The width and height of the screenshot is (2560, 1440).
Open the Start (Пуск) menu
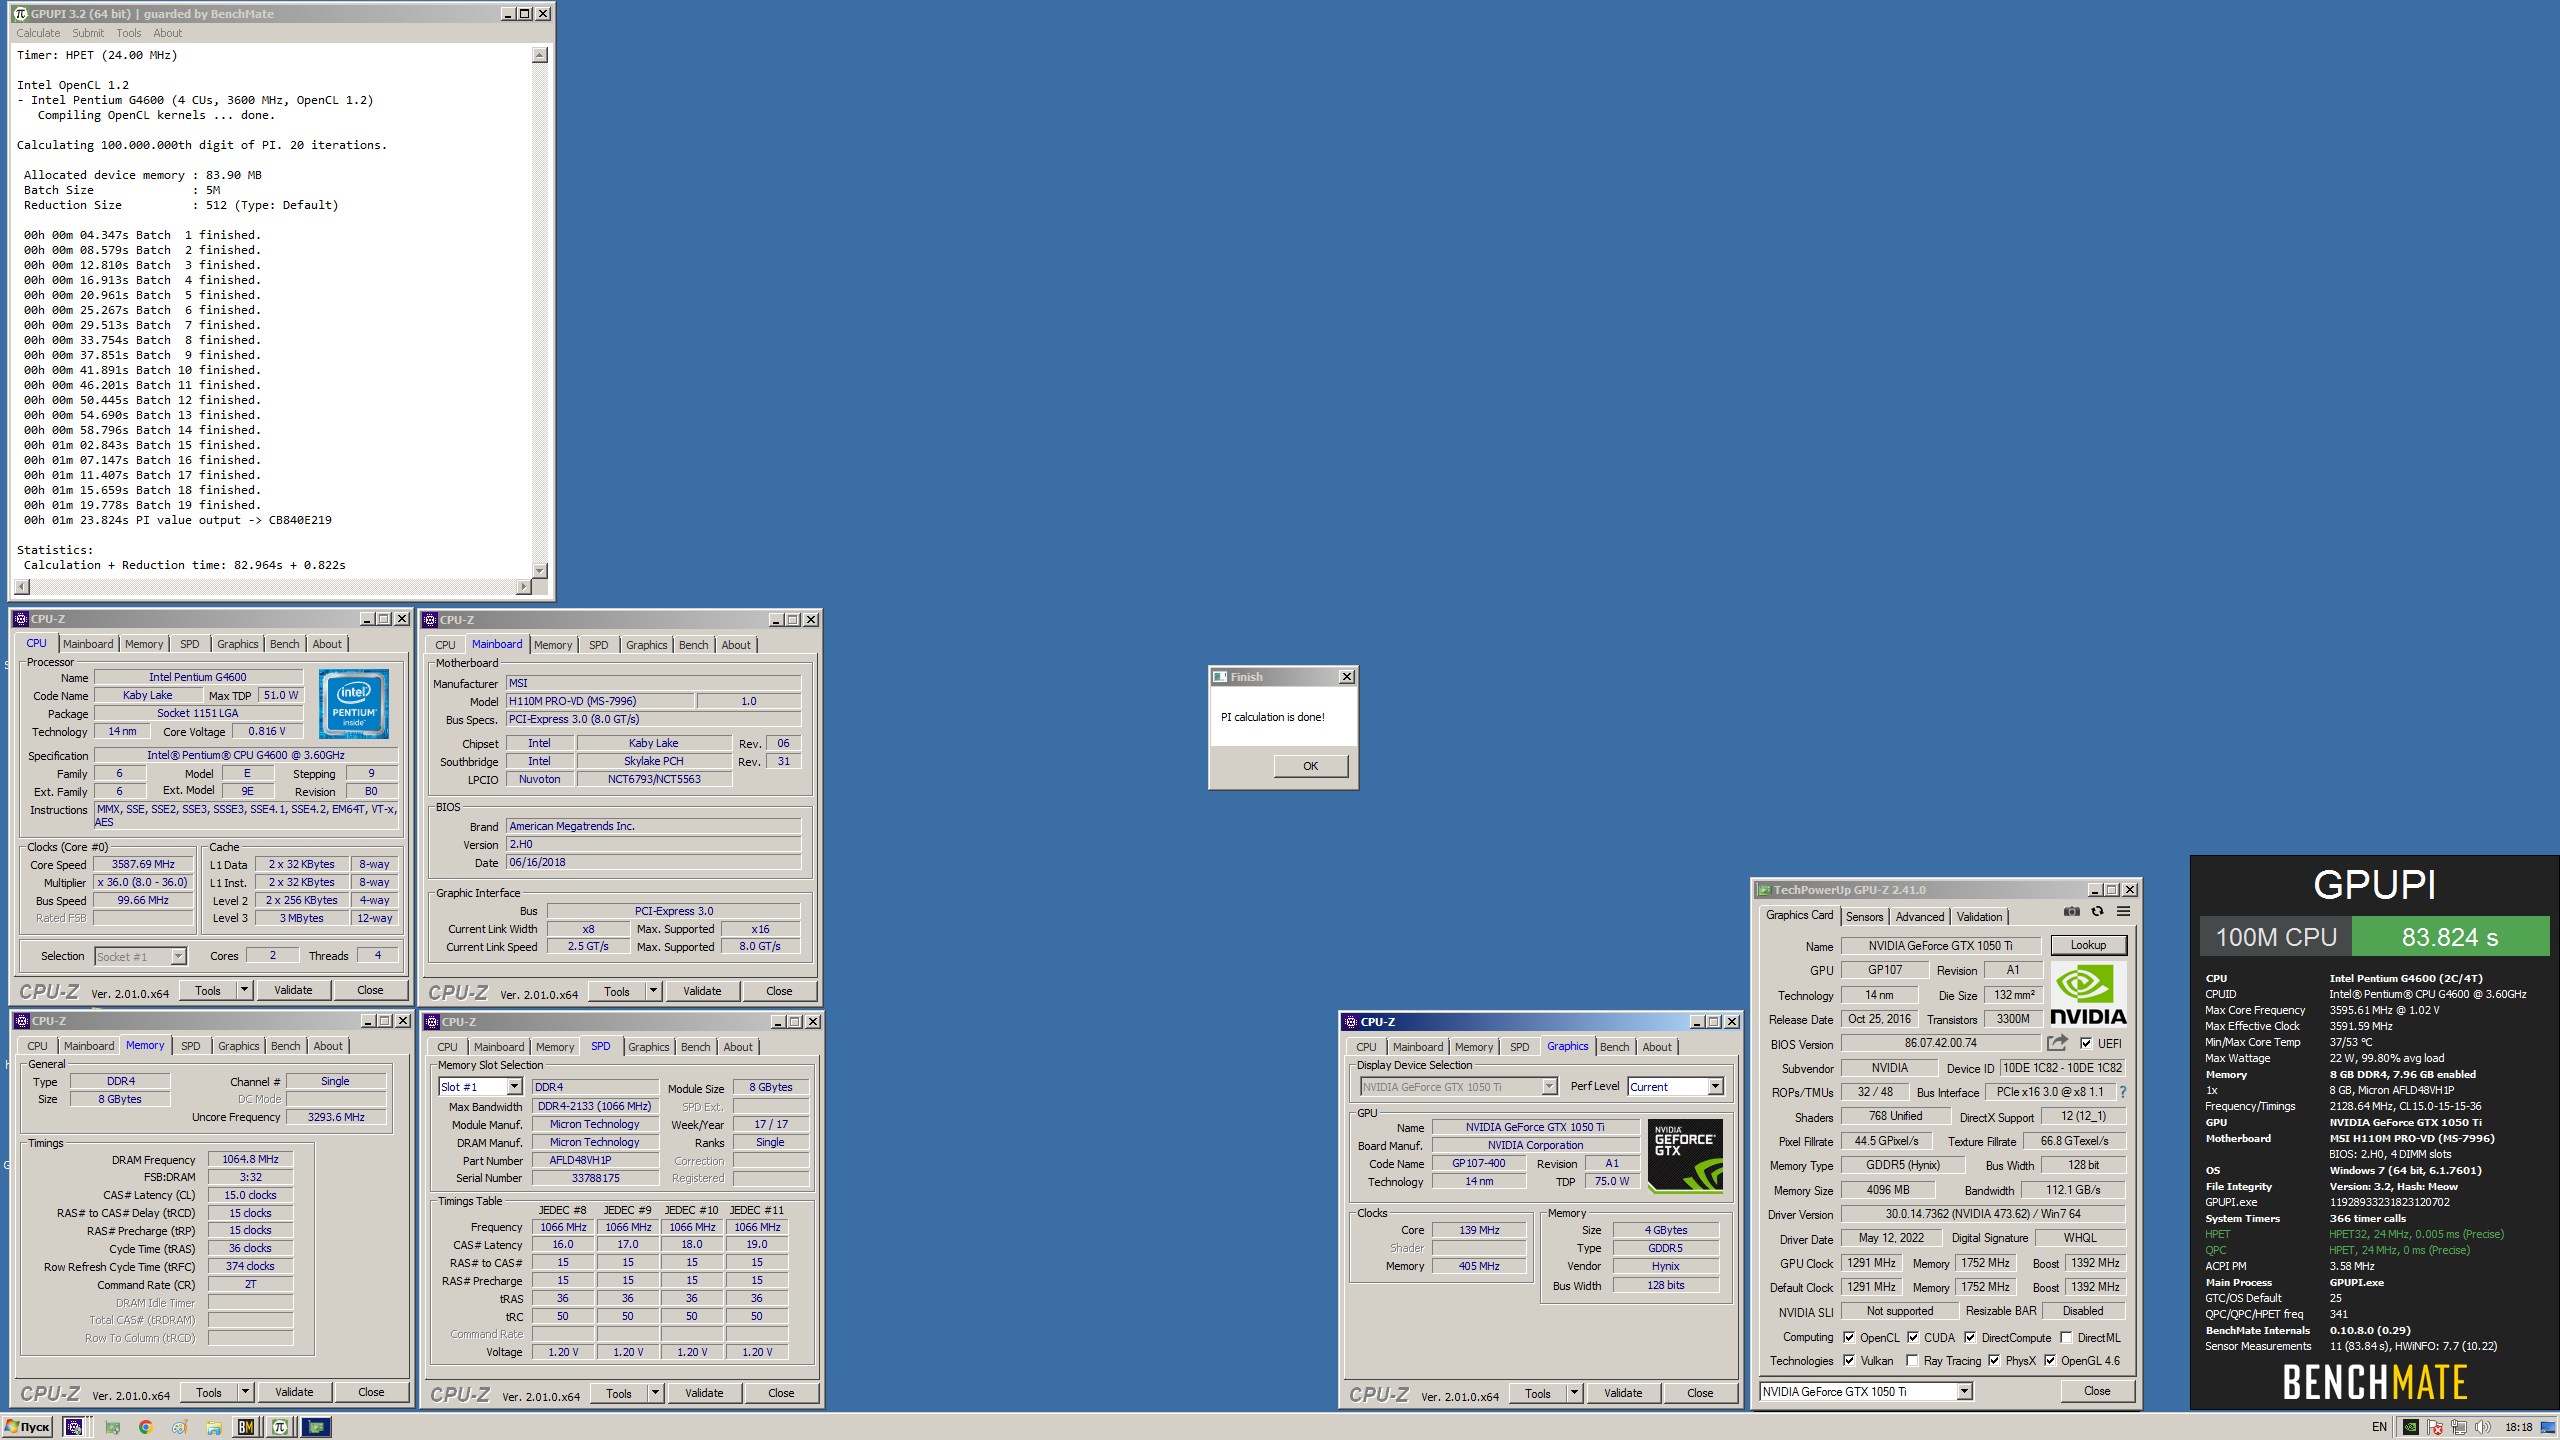tap(28, 1427)
